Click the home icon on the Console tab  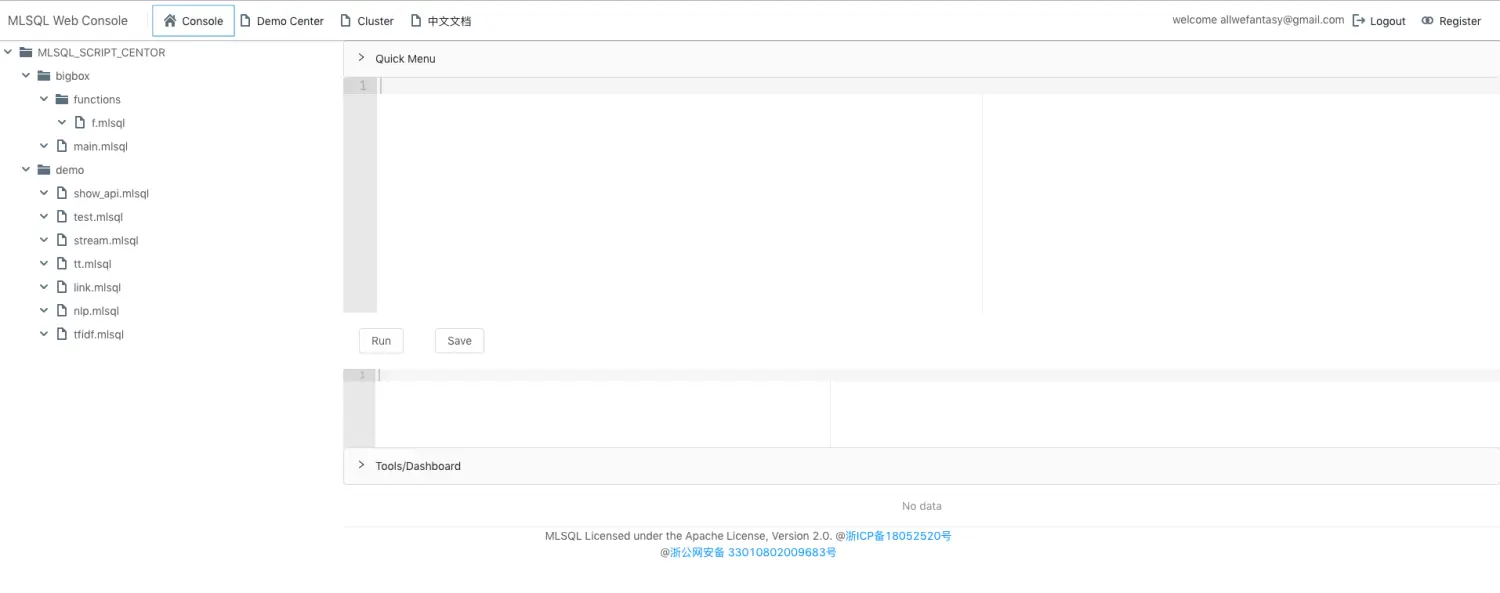[x=170, y=20]
